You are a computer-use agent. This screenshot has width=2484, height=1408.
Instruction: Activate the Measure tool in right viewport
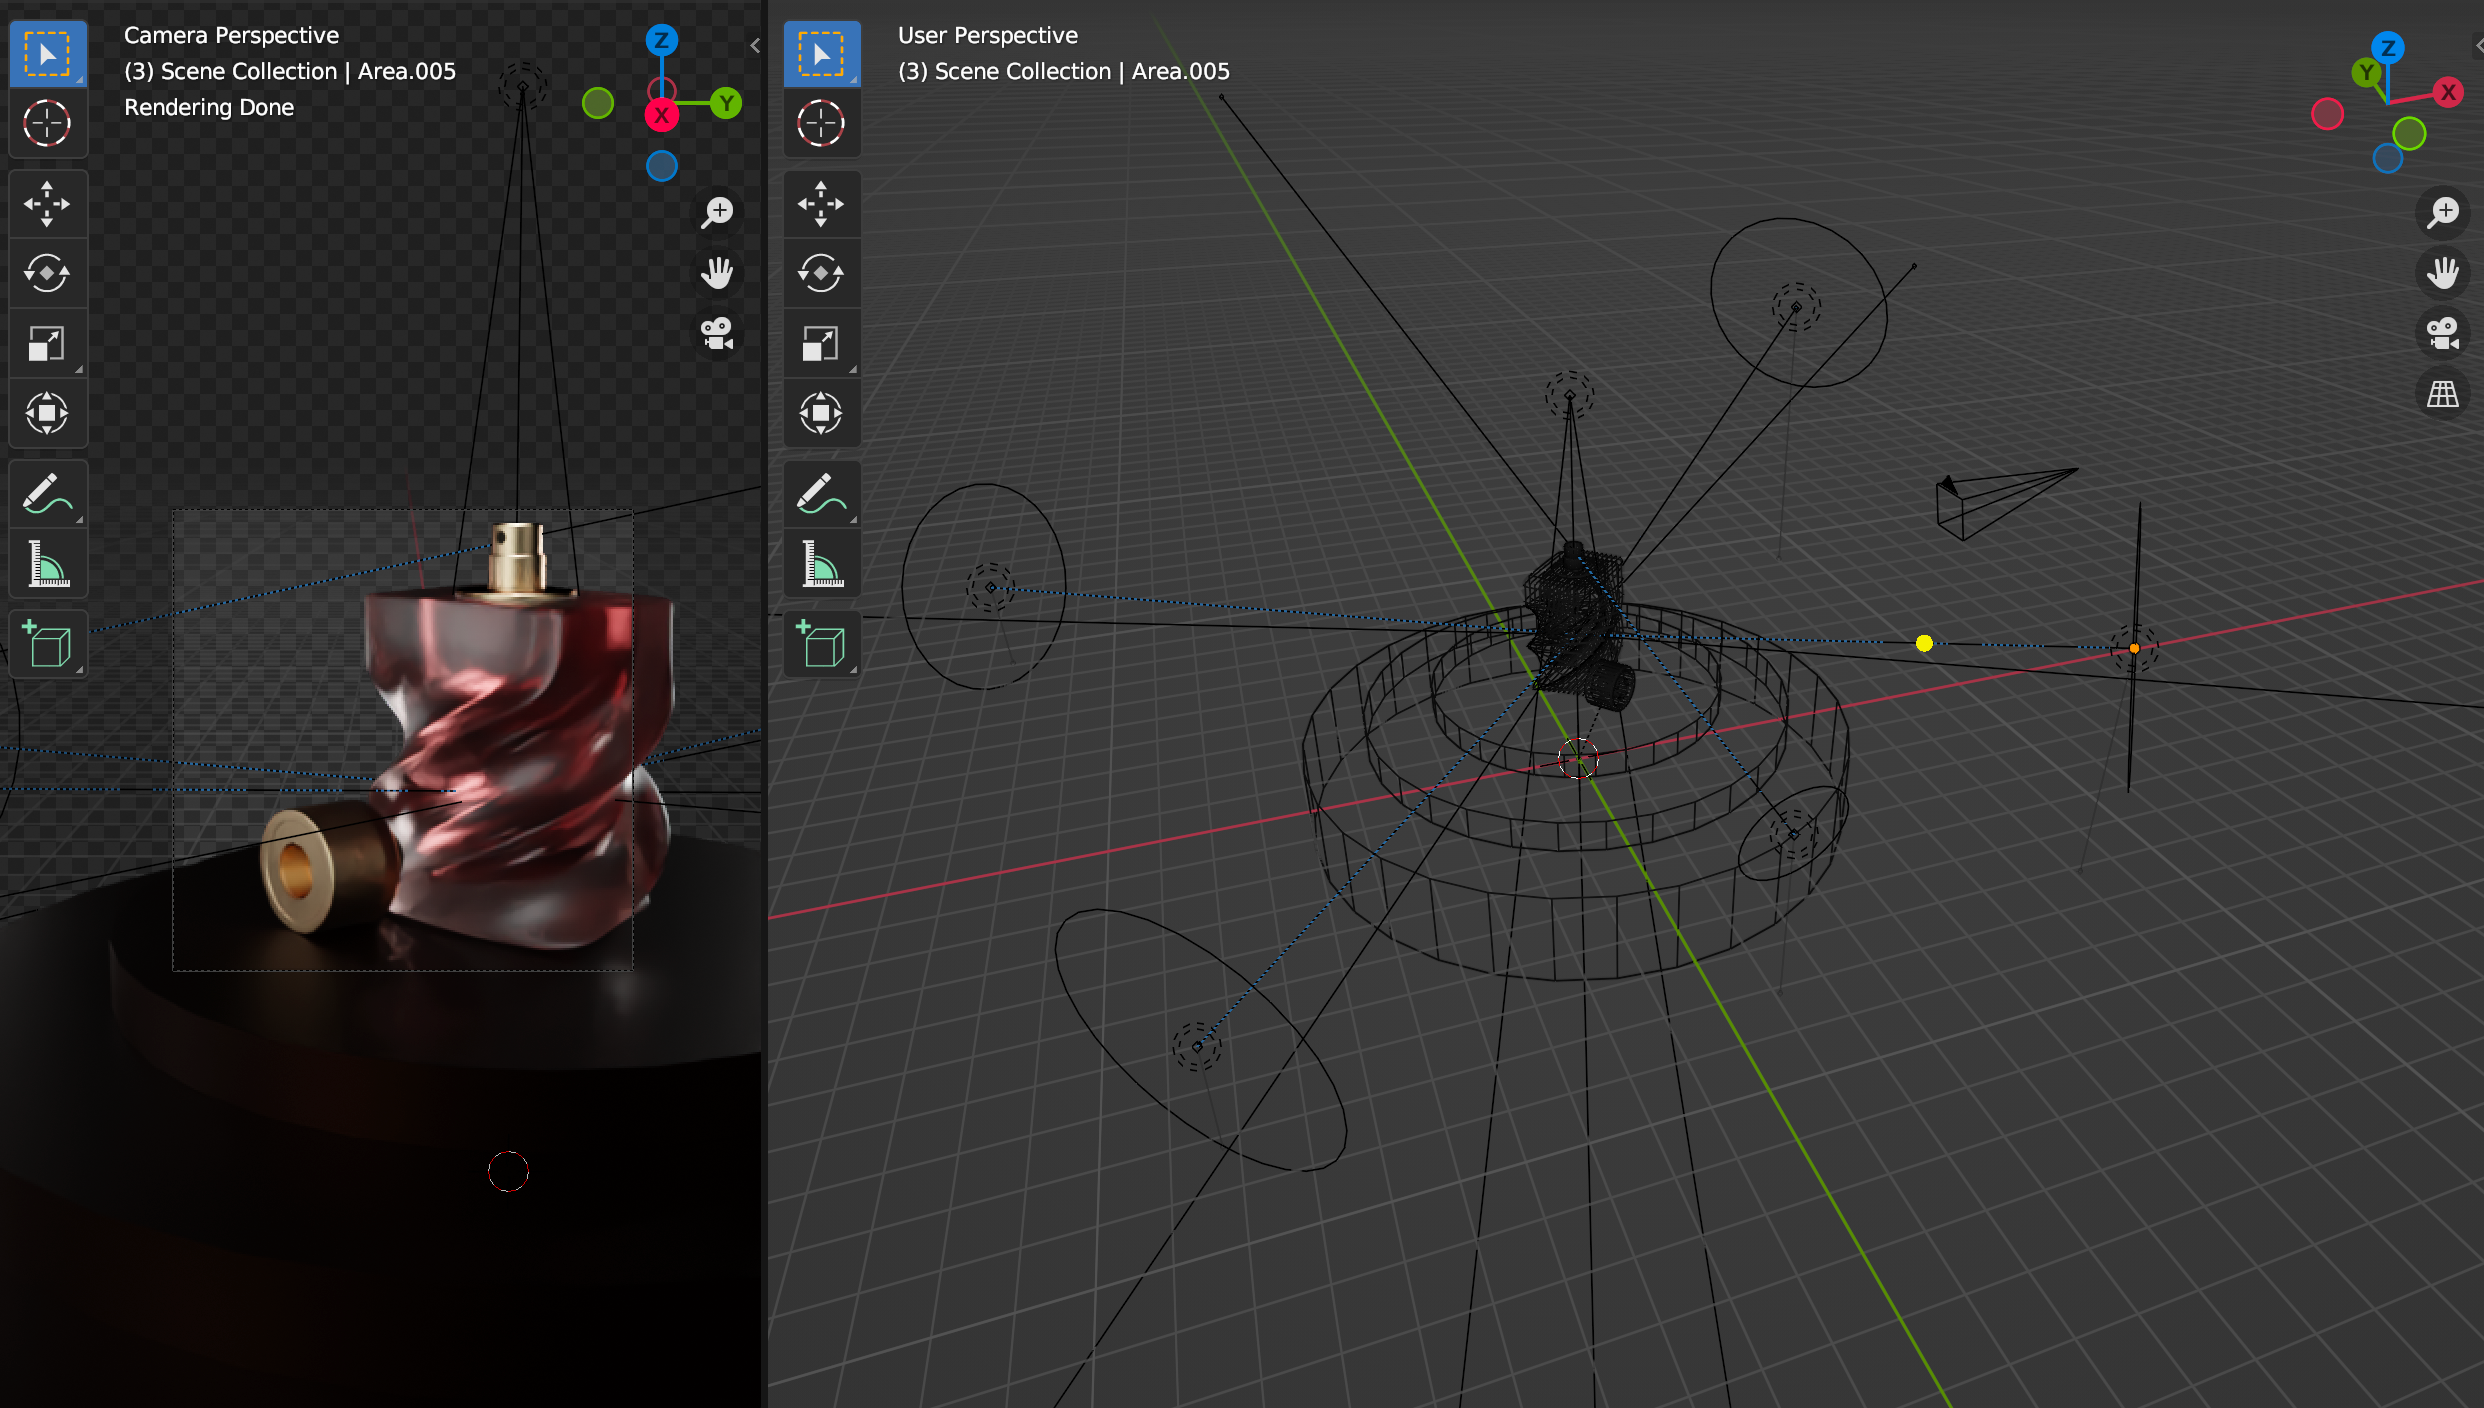pyautogui.click(x=821, y=563)
